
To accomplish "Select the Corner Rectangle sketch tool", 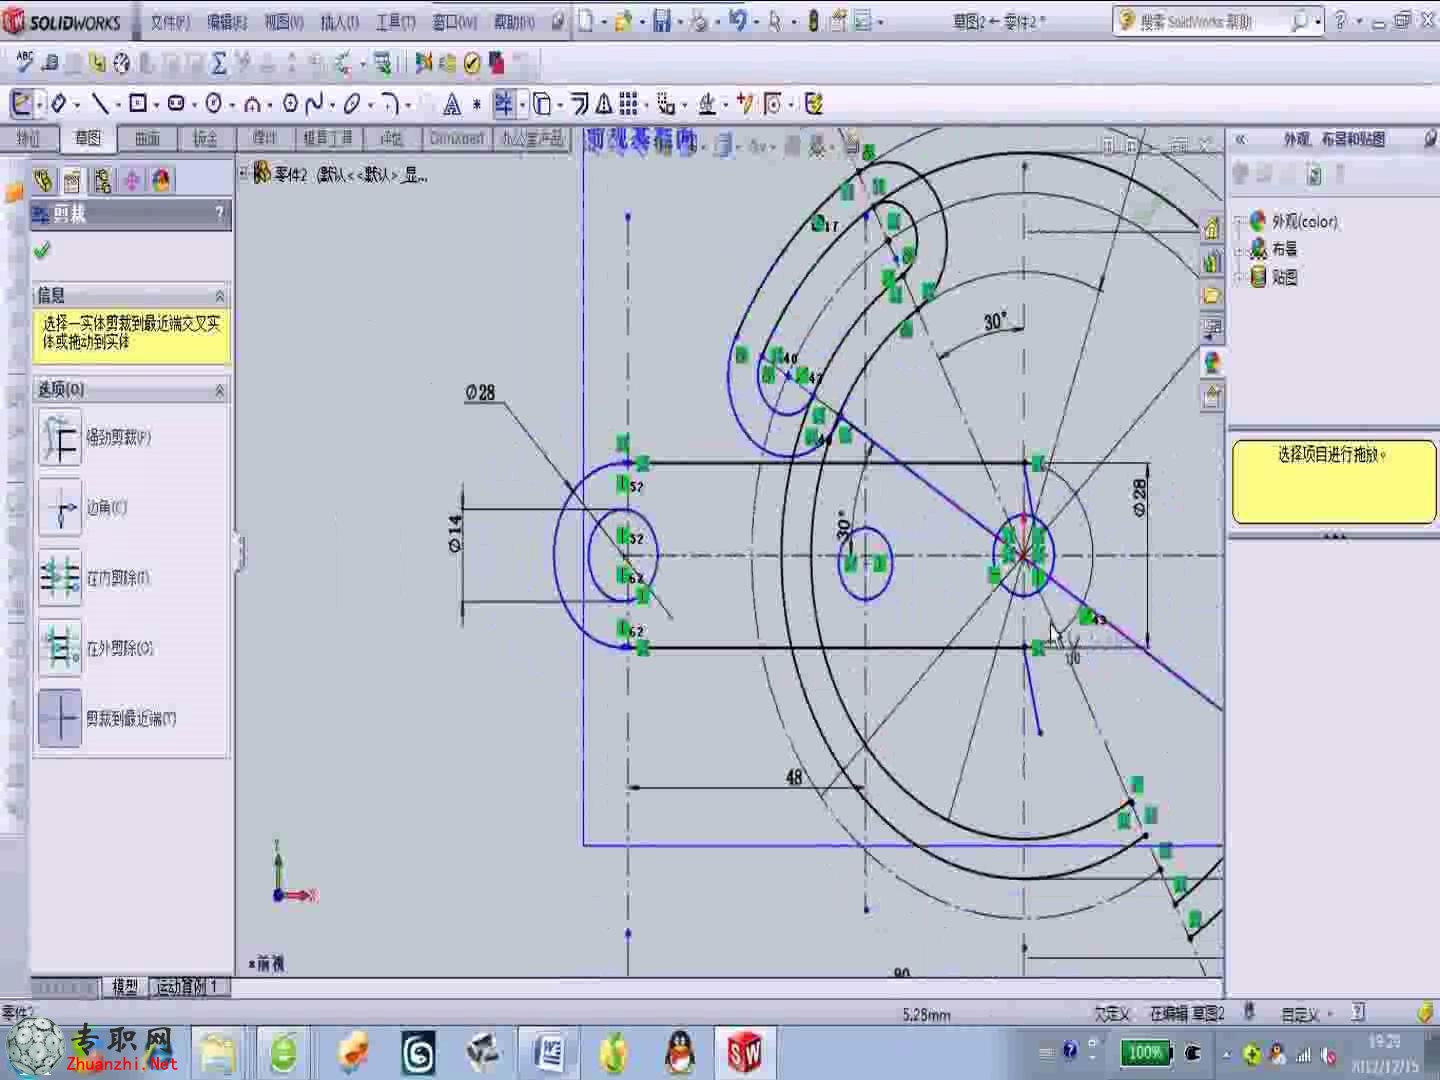I will (138, 103).
